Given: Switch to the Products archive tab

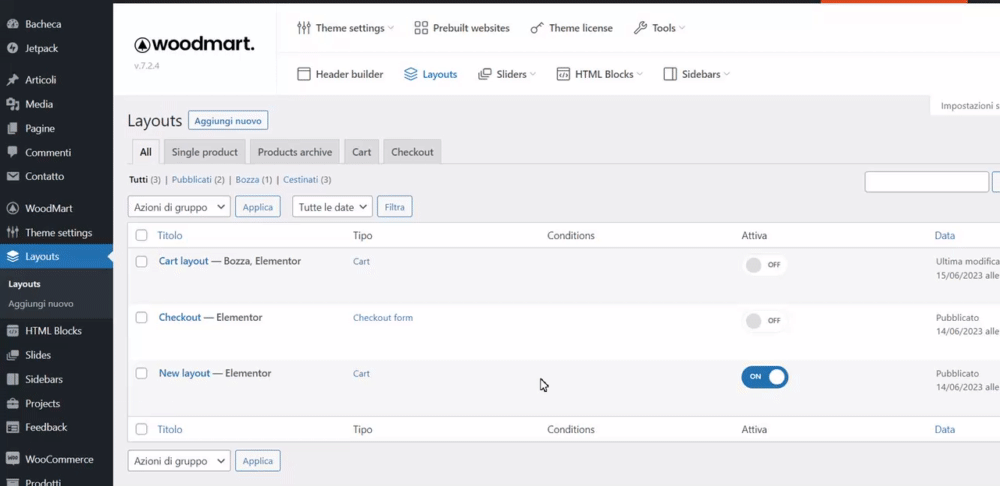Looking at the screenshot, I should [x=295, y=152].
